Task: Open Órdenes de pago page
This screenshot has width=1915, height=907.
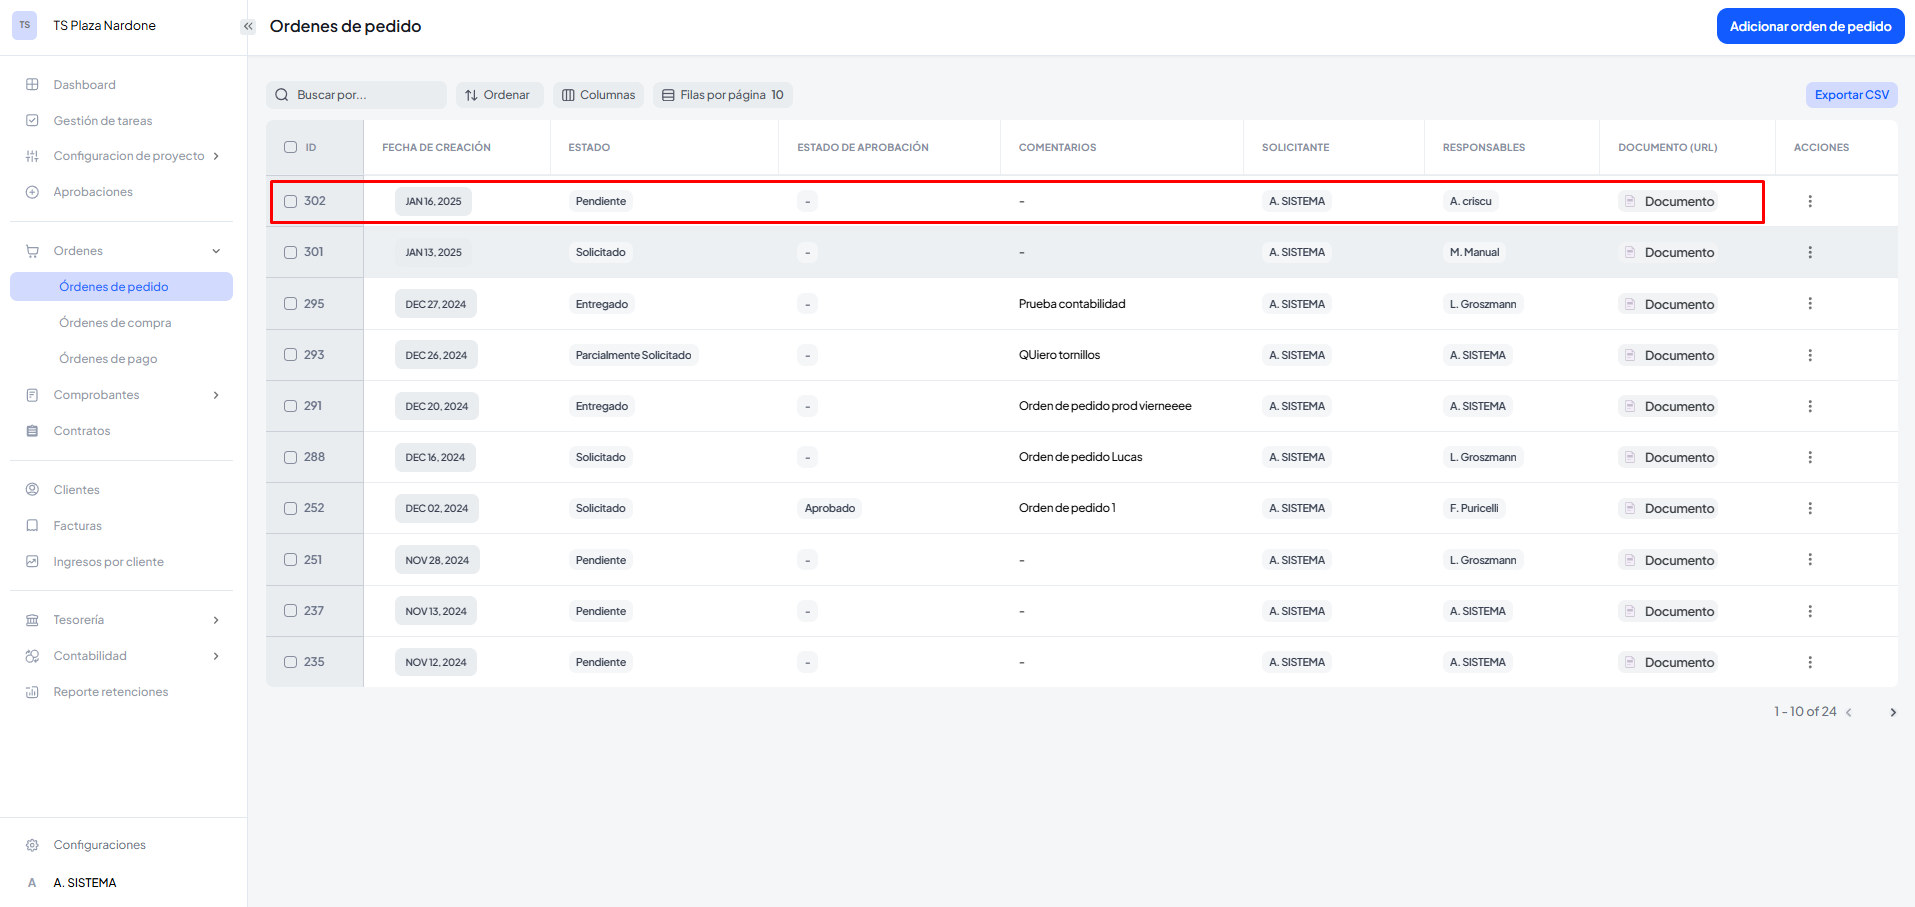Action: click(x=108, y=359)
